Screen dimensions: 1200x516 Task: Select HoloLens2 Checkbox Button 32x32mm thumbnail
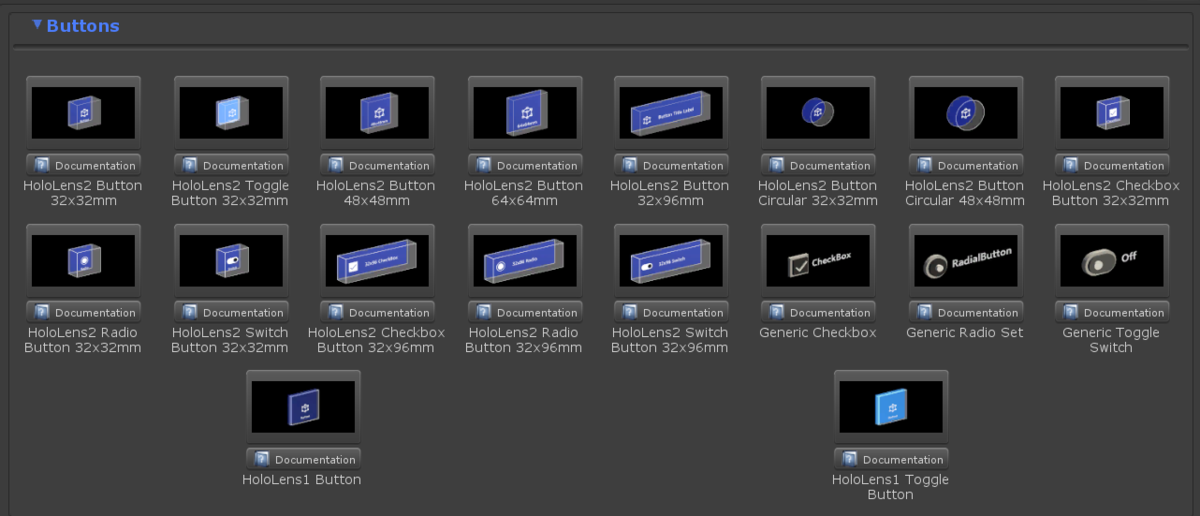(1112, 112)
